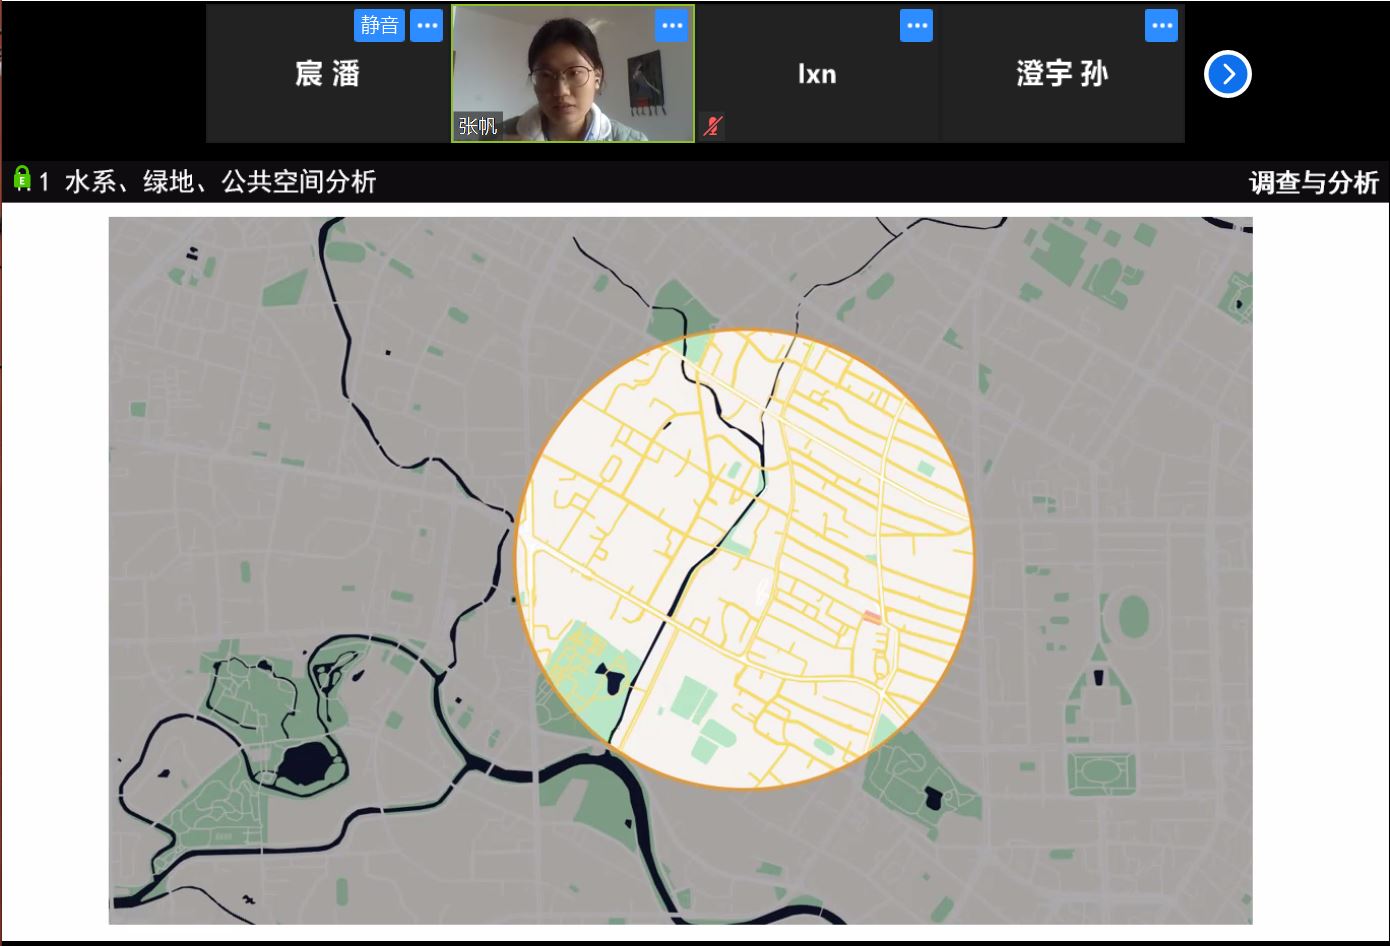Open the three-dot menu on lxn's tile
Viewport: 1390px width, 946px height.
[916, 26]
